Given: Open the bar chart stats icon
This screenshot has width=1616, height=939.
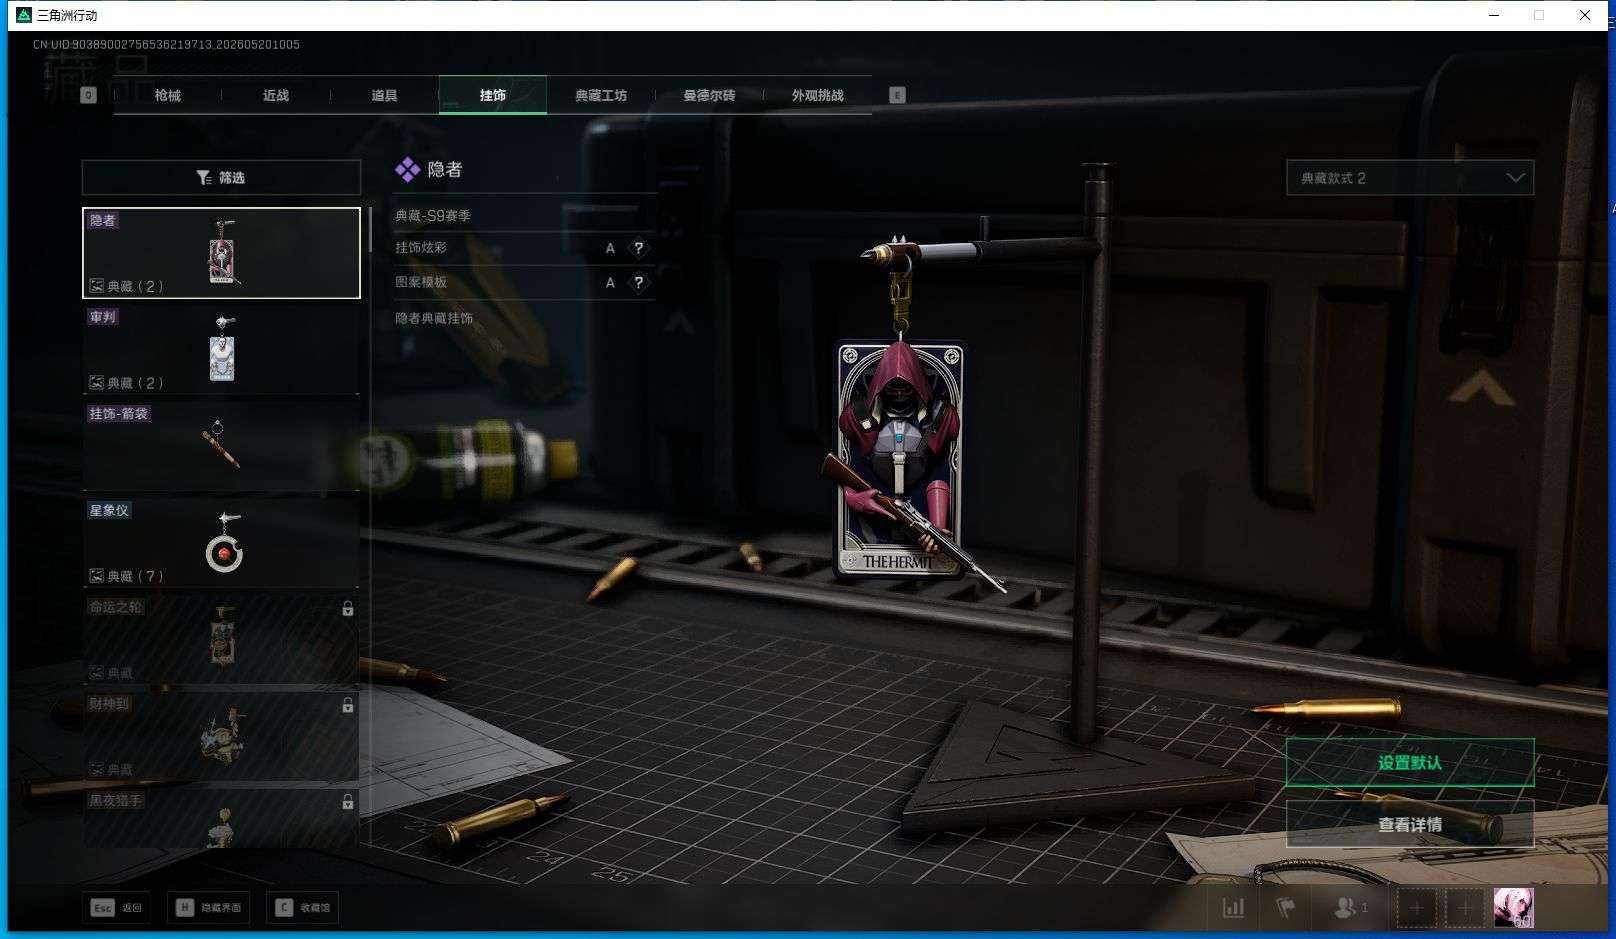Looking at the screenshot, I should (1234, 908).
